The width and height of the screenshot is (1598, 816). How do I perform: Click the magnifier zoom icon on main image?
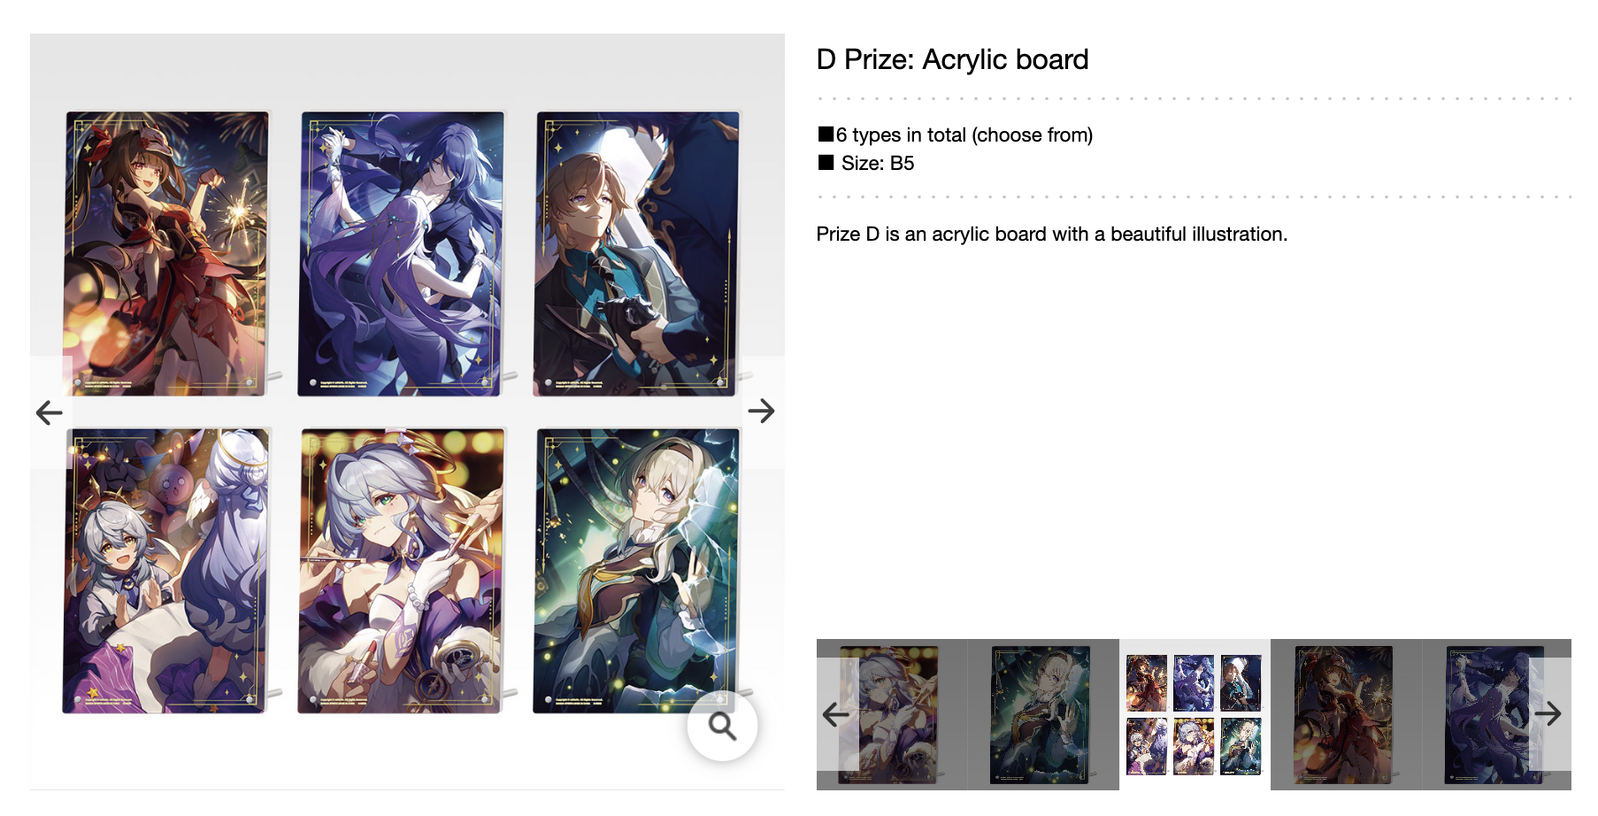point(722,726)
